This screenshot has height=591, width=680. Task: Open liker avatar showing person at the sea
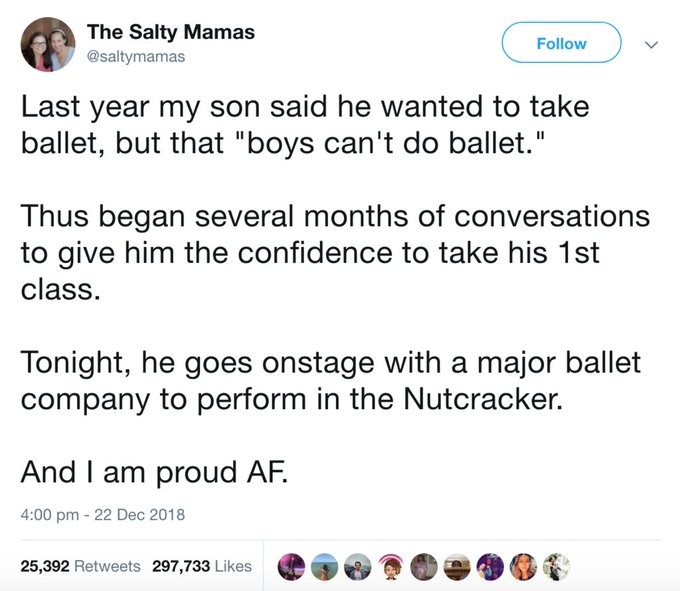pyautogui.click(x=324, y=567)
